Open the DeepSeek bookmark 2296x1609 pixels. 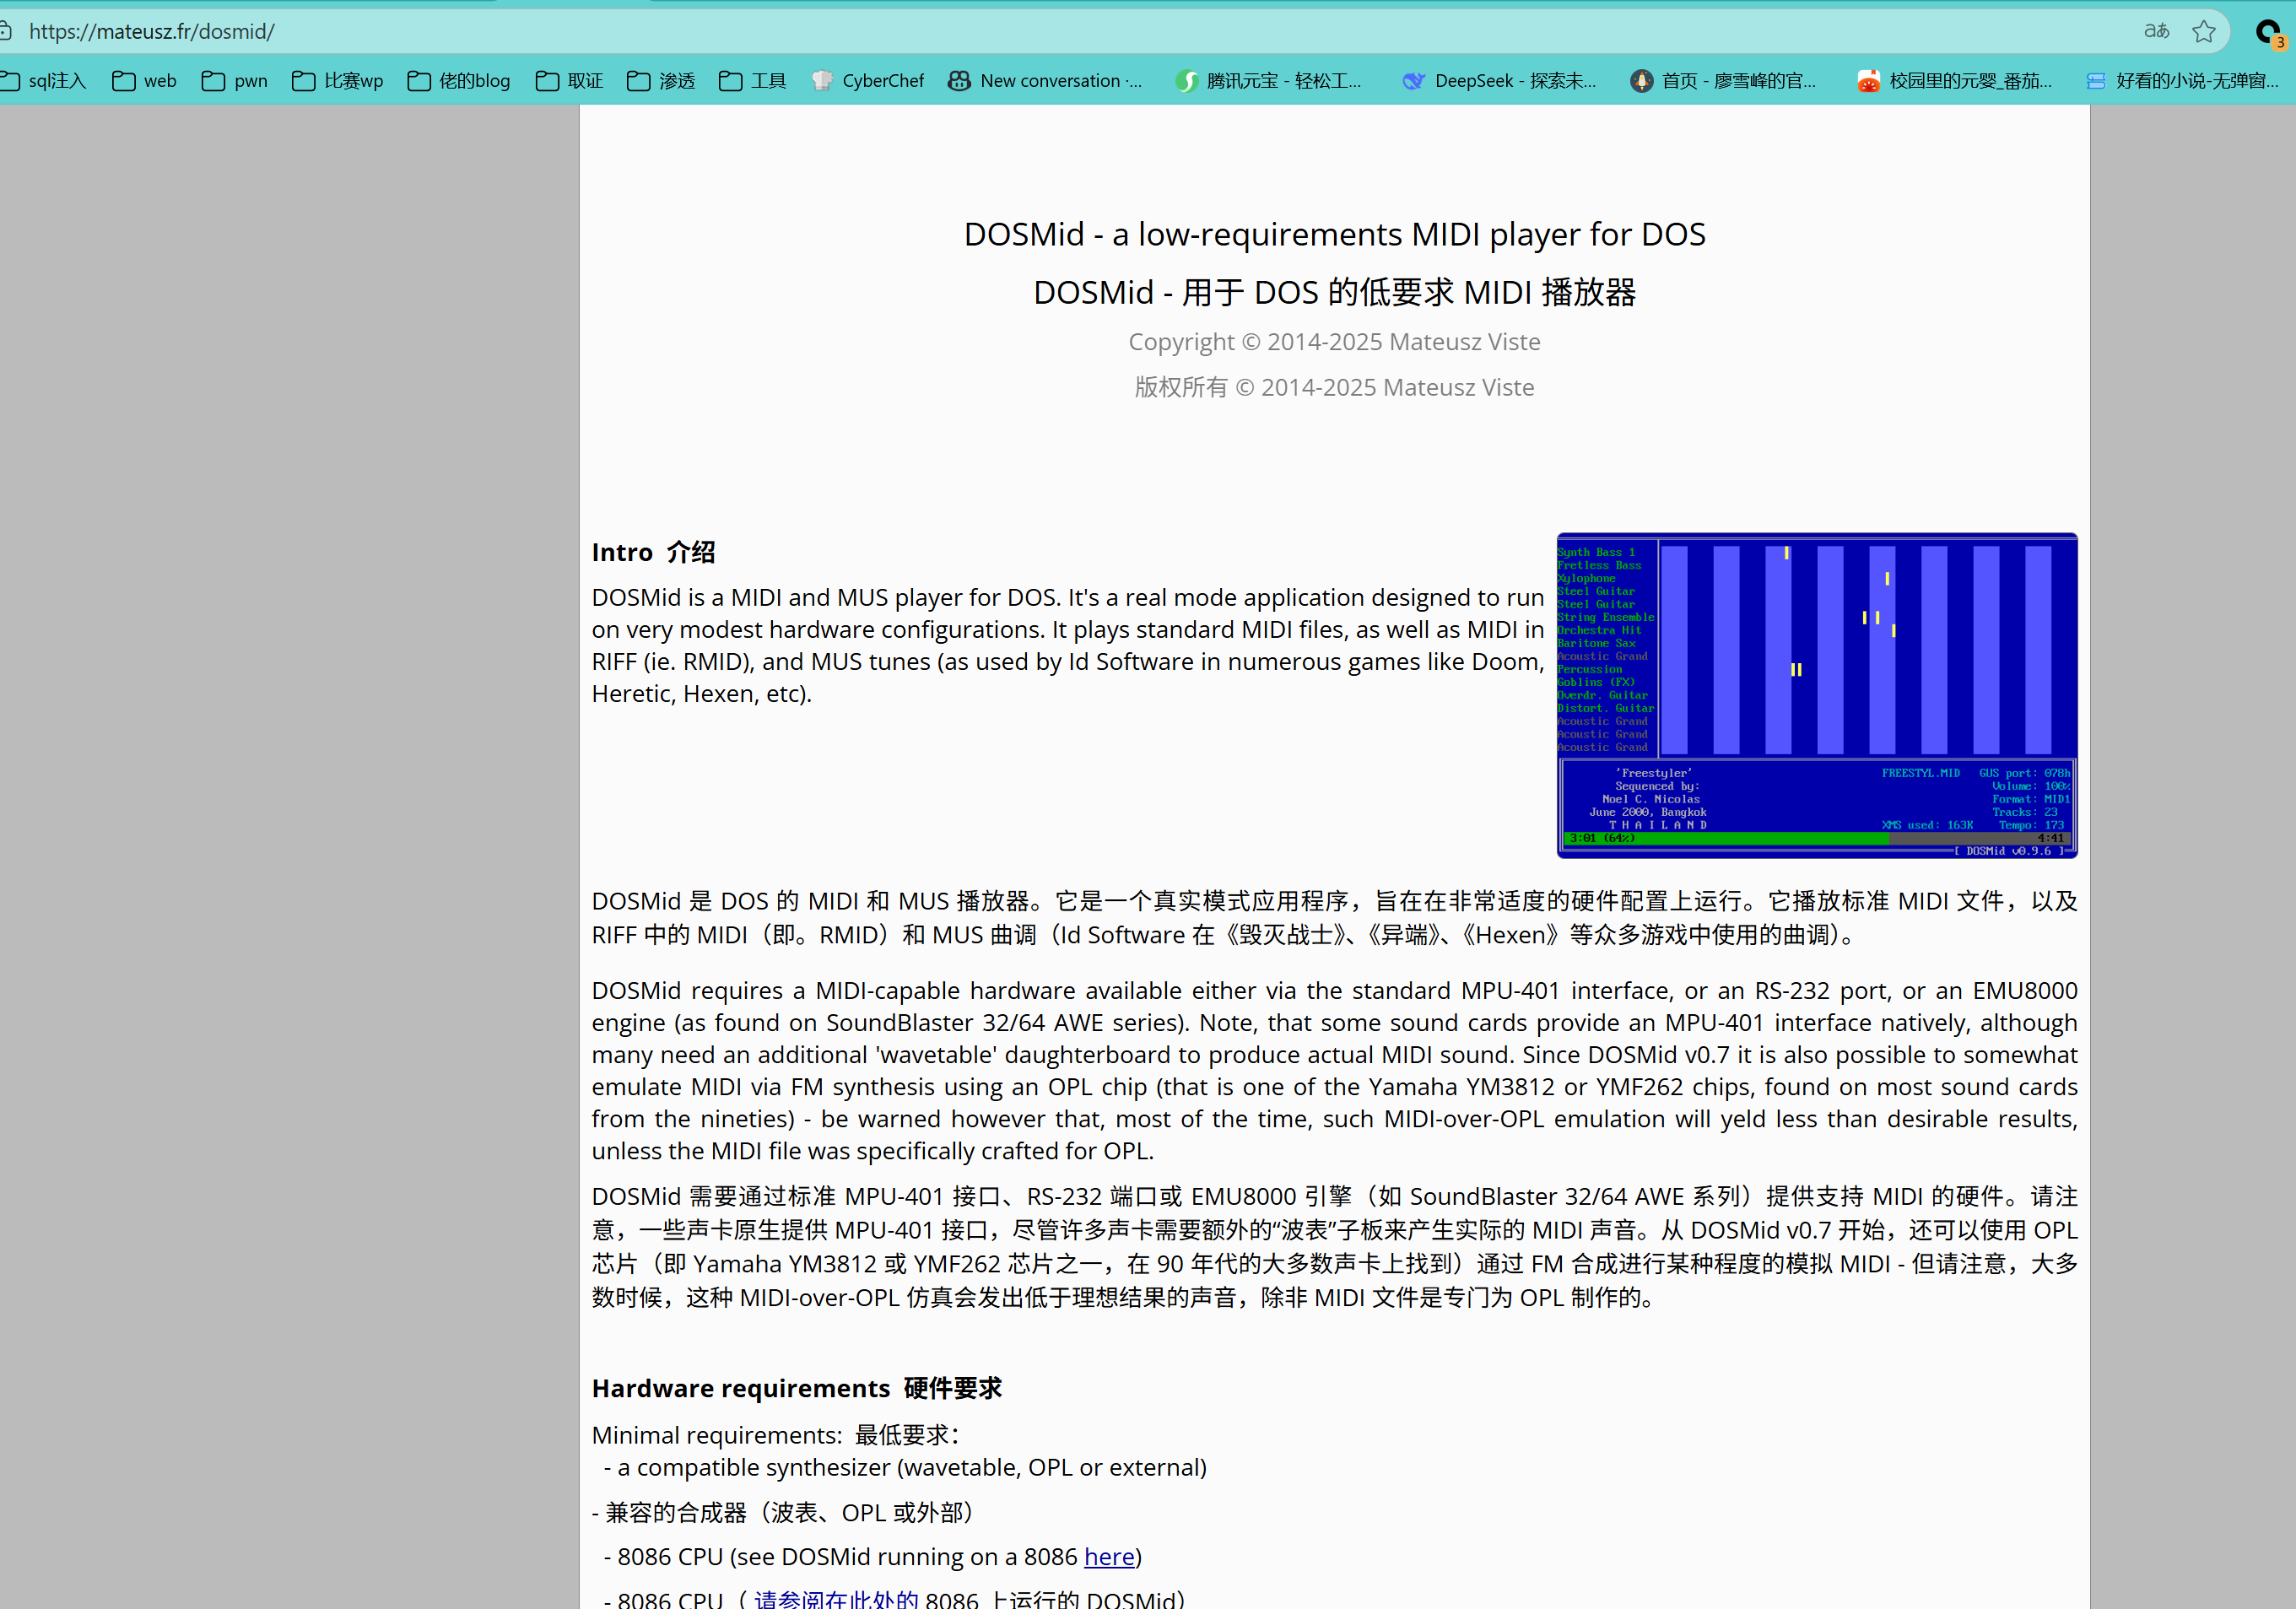(x=1500, y=80)
